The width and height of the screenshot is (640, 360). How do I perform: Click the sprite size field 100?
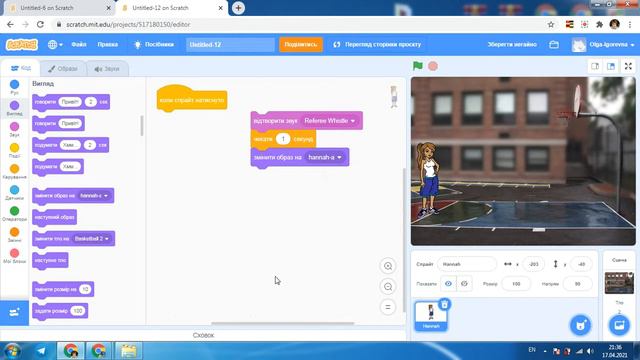(x=516, y=284)
